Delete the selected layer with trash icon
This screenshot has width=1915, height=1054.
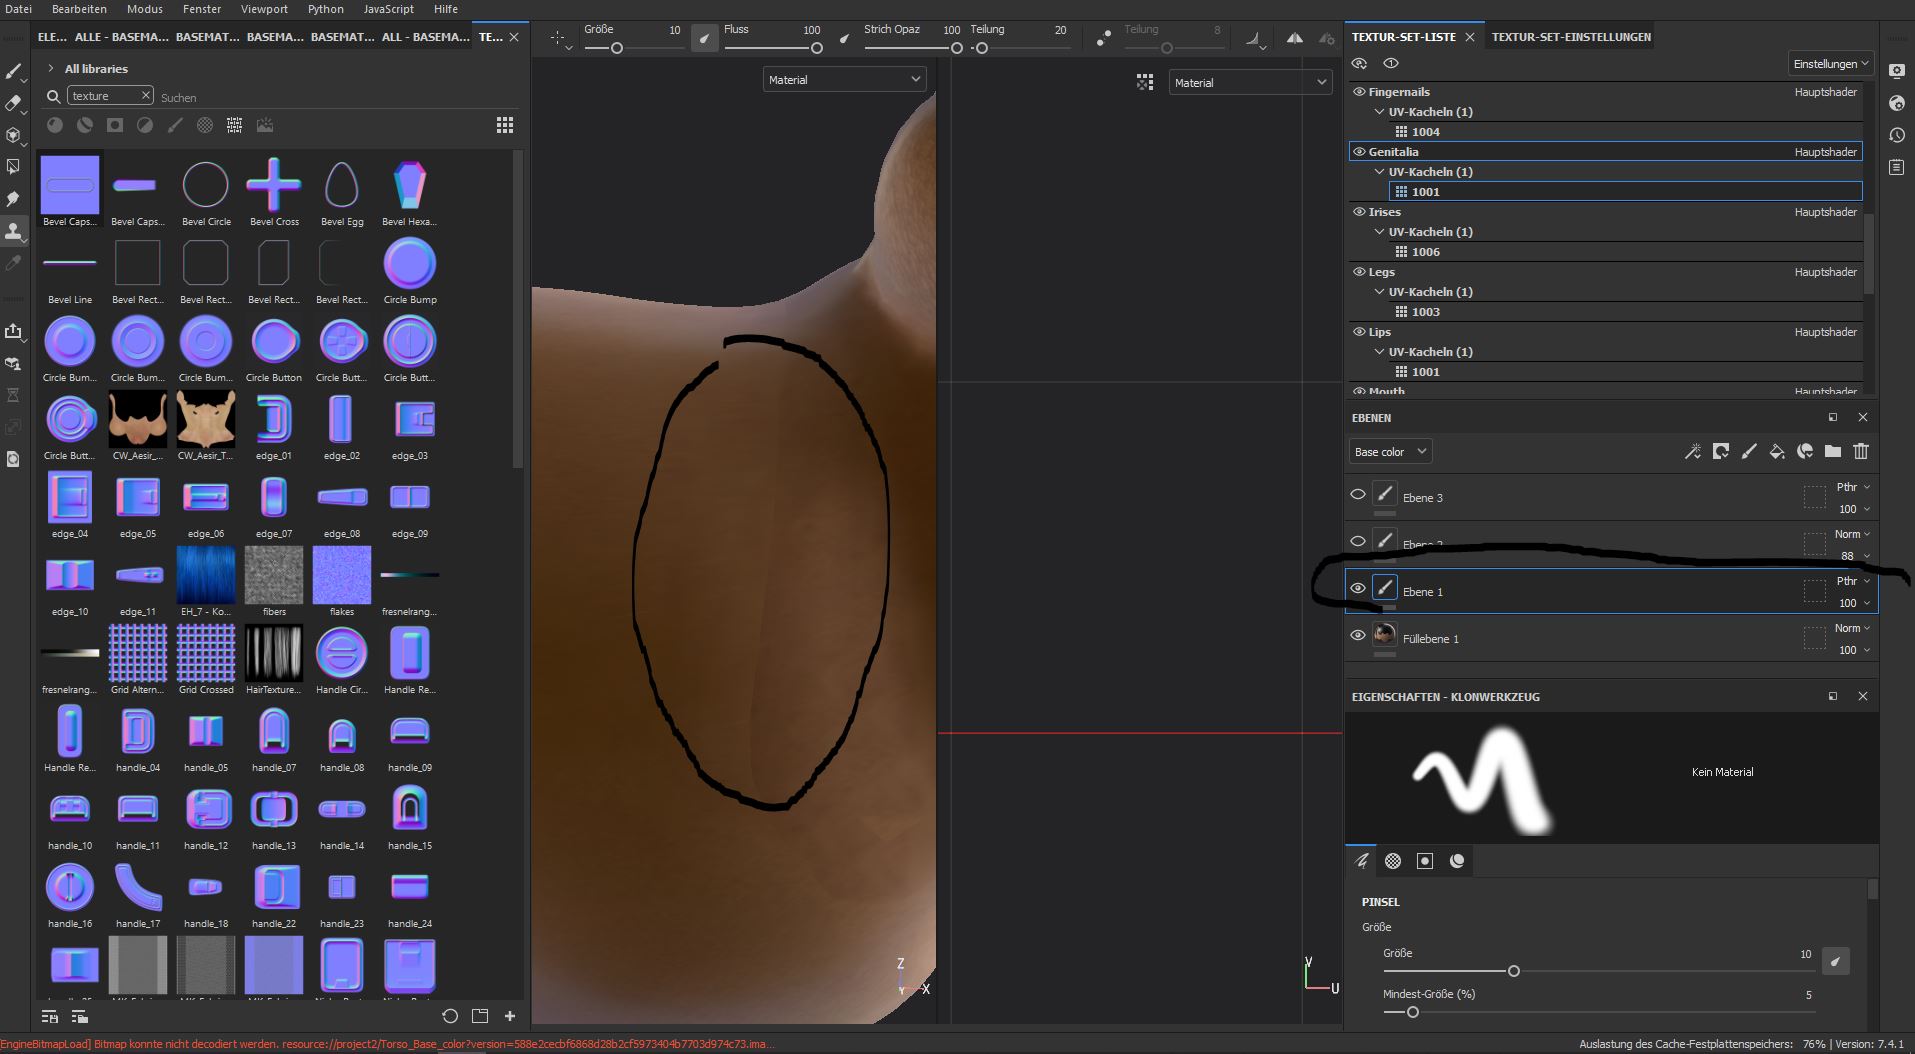pyautogui.click(x=1861, y=452)
